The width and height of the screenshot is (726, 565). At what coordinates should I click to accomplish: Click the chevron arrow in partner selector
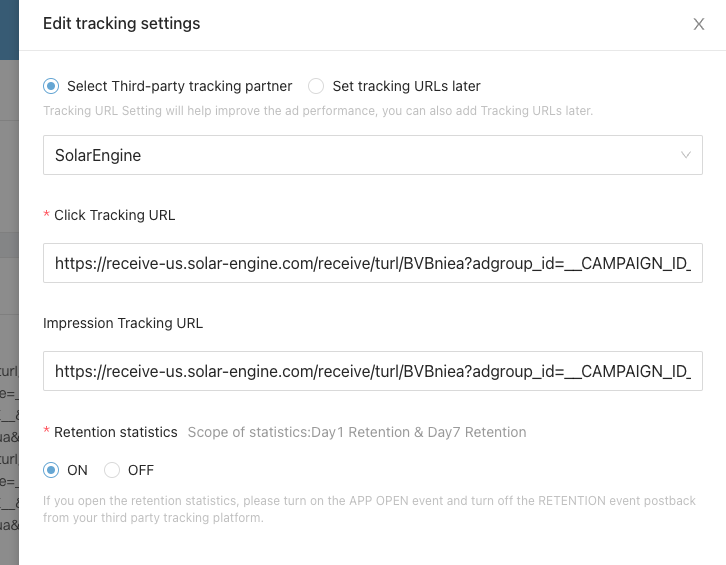[686, 155]
